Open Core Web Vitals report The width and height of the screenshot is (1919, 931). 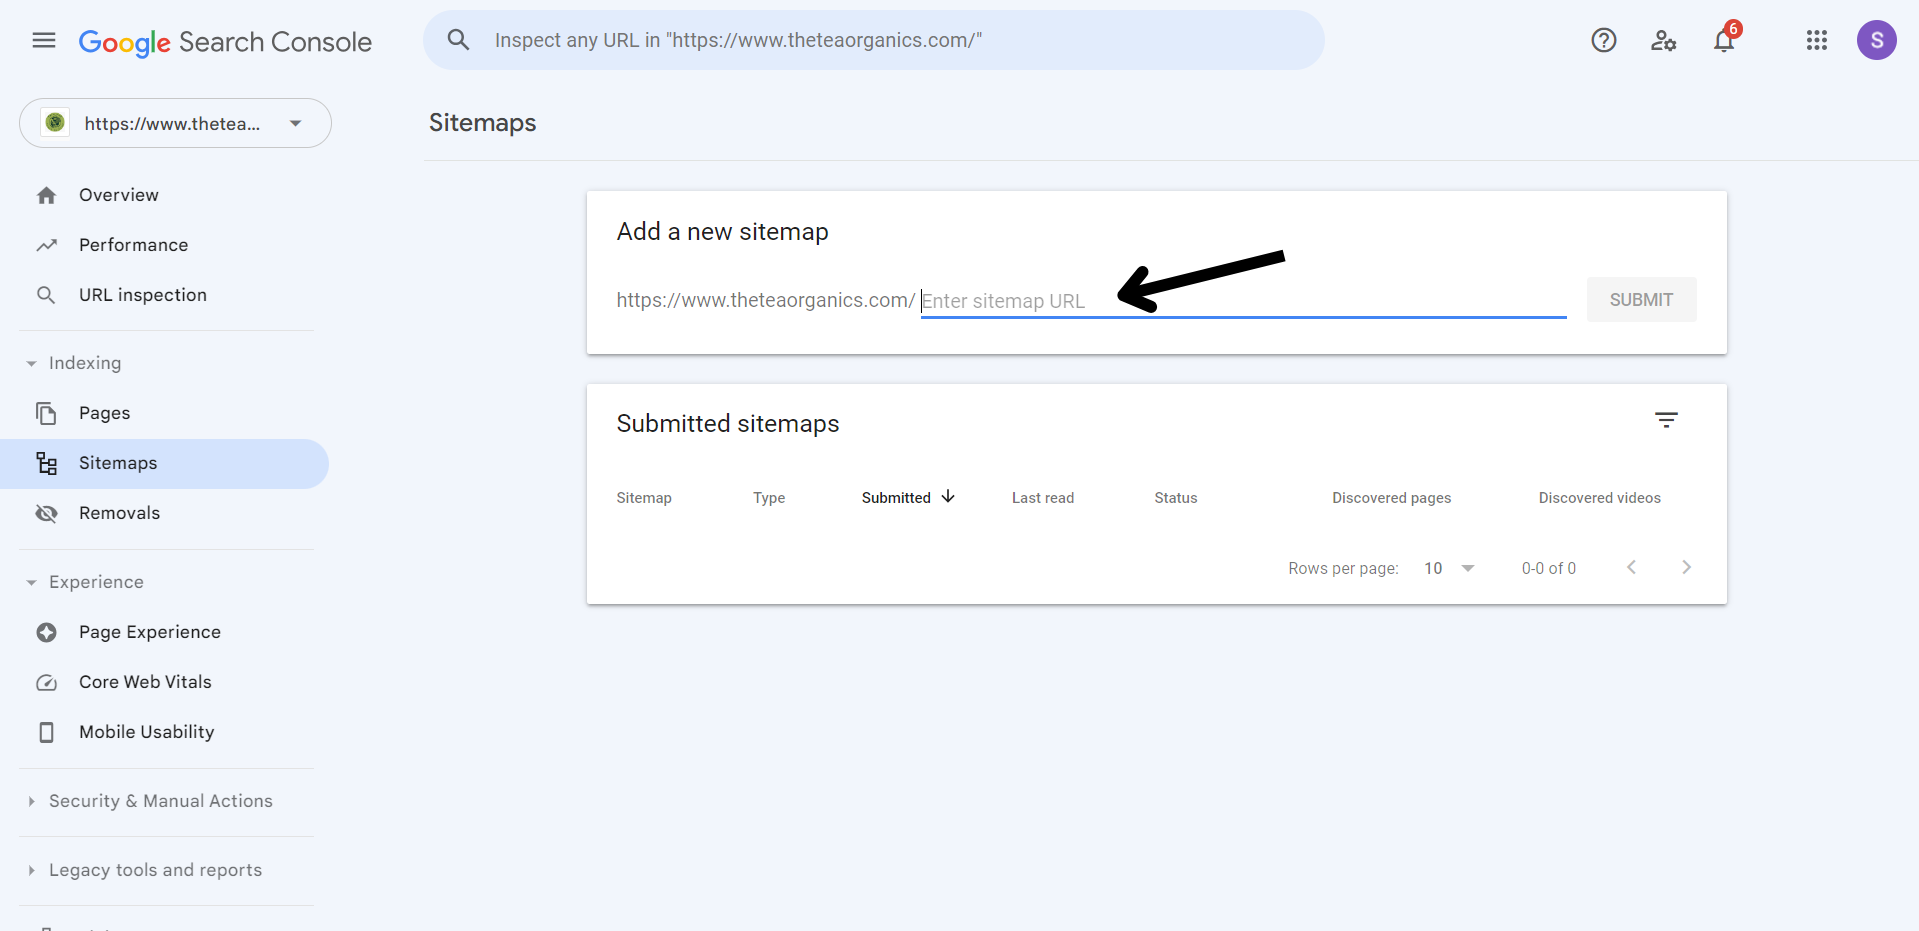pos(145,682)
